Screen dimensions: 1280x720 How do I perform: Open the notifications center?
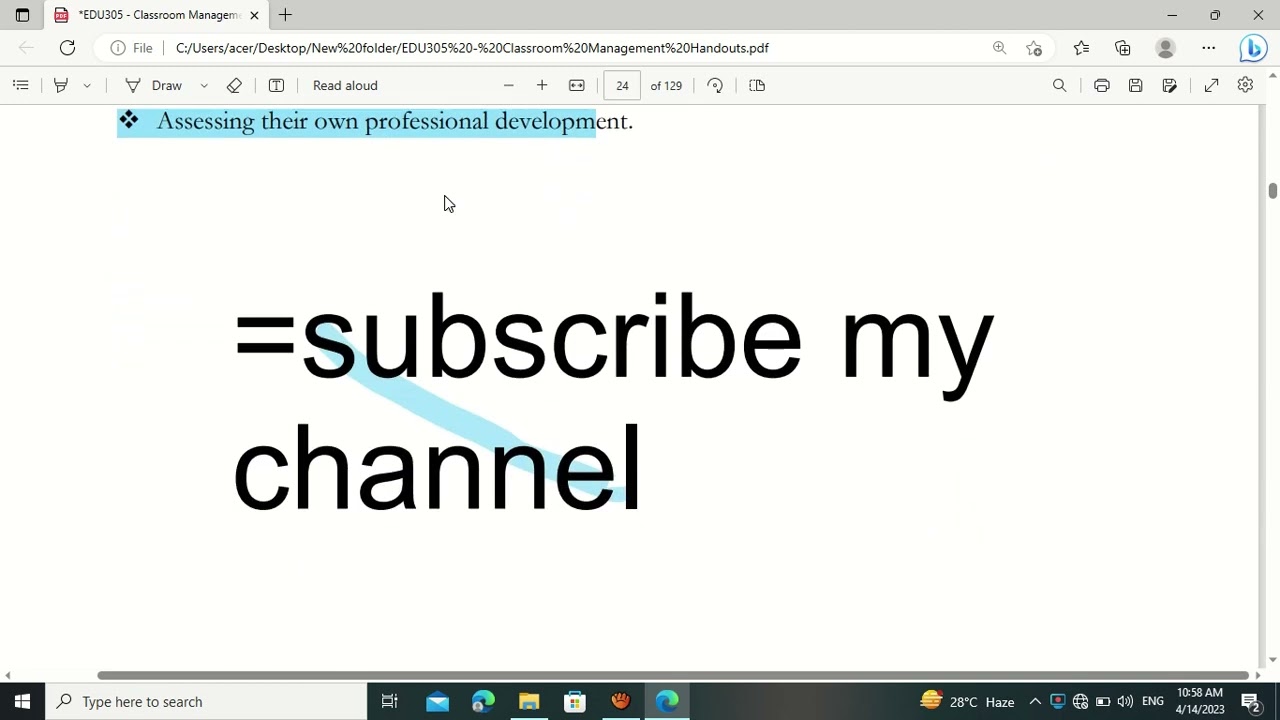(1250, 701)
